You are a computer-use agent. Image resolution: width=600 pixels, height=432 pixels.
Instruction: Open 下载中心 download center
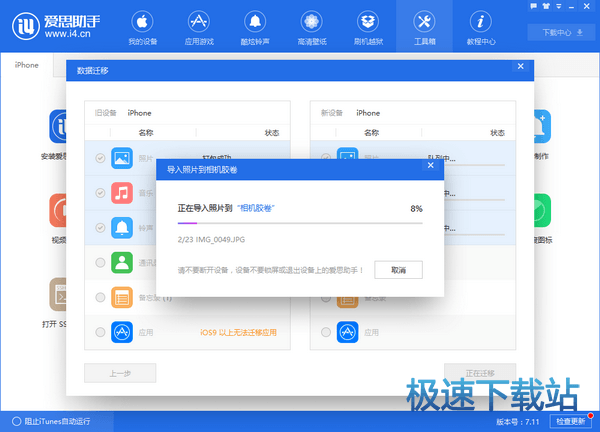click(x=562, y=33)
